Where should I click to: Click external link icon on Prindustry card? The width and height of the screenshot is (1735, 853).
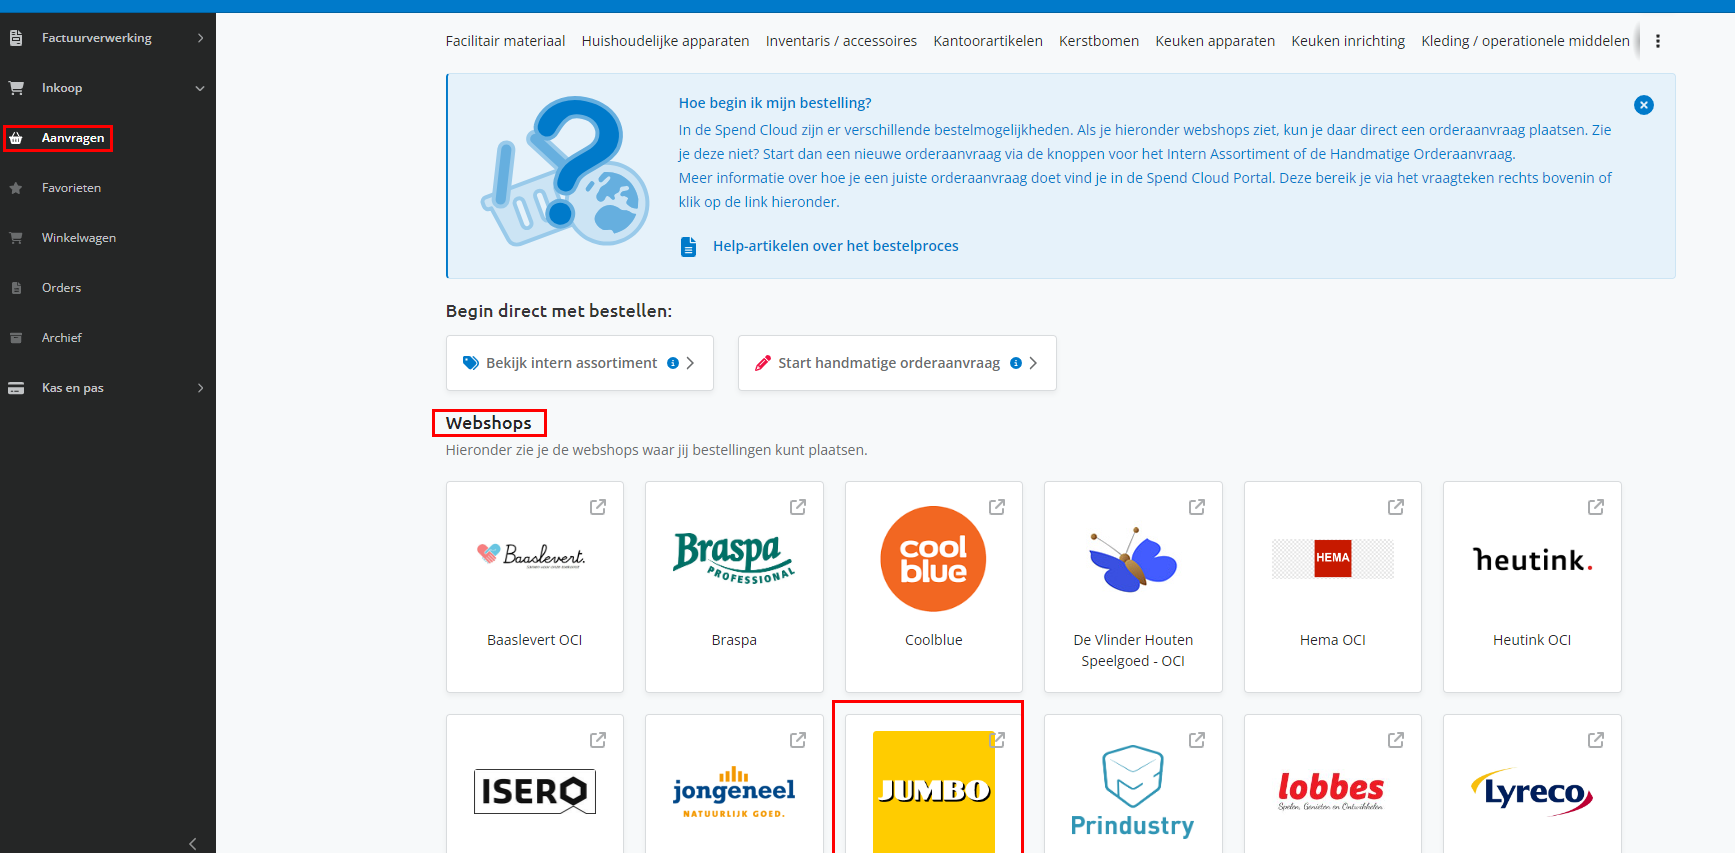tap(1197, 740)
